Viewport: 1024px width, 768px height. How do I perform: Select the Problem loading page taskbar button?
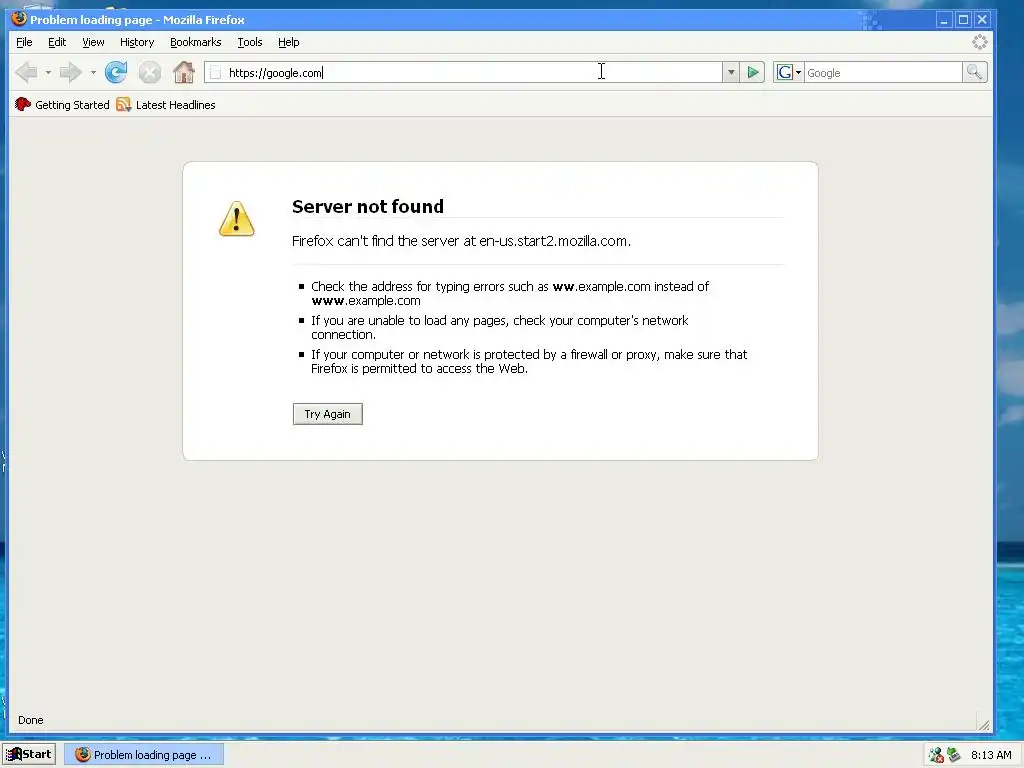[x=144, y=755]
